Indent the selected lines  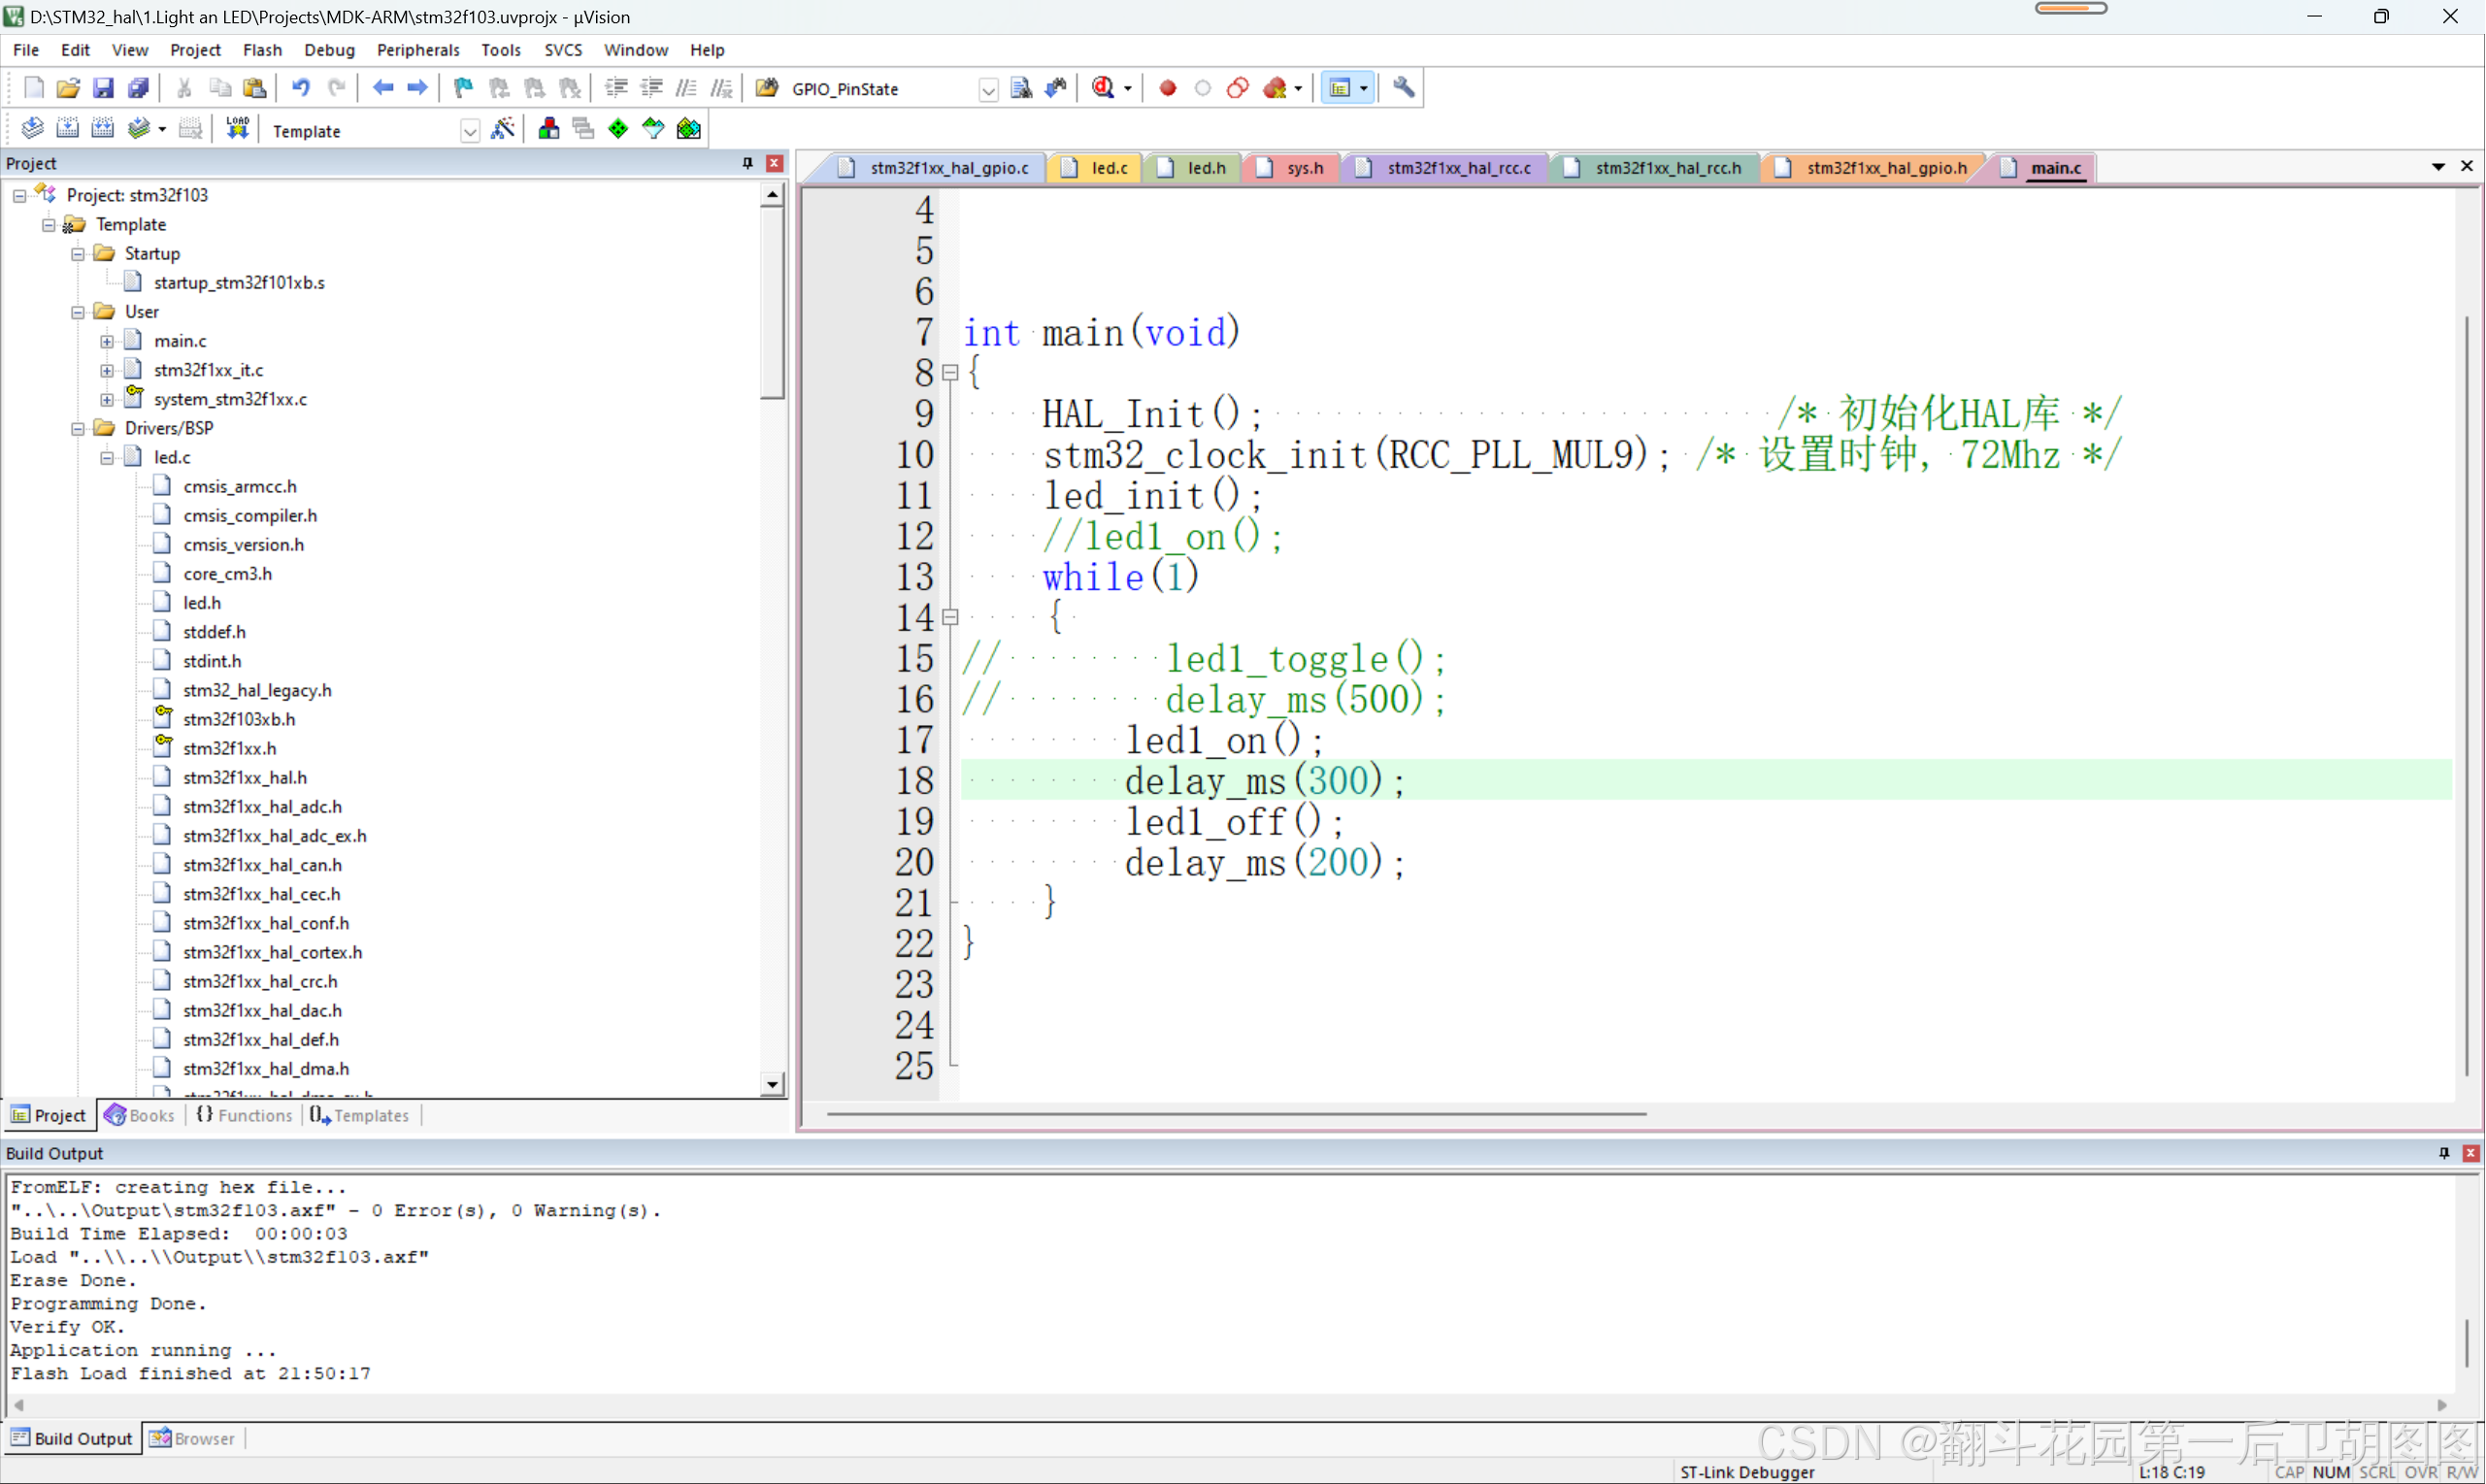coord(616,88)
